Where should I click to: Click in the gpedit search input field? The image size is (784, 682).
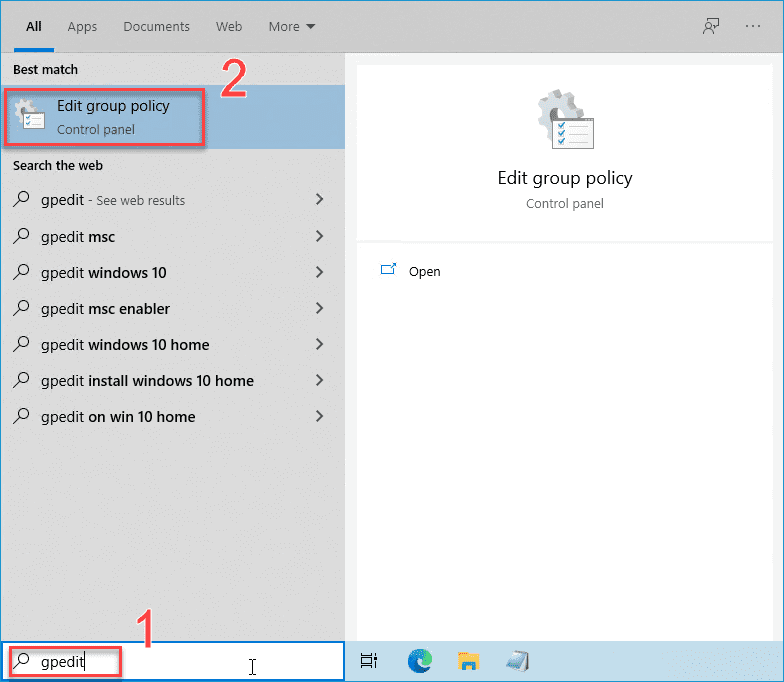[172, 661]
